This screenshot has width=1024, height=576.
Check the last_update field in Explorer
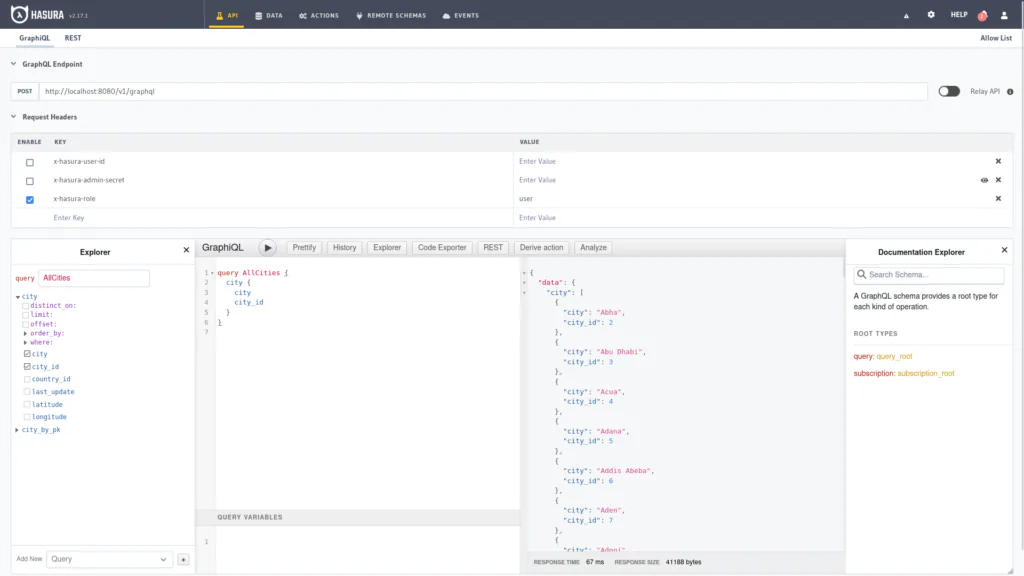click(27, 392)
